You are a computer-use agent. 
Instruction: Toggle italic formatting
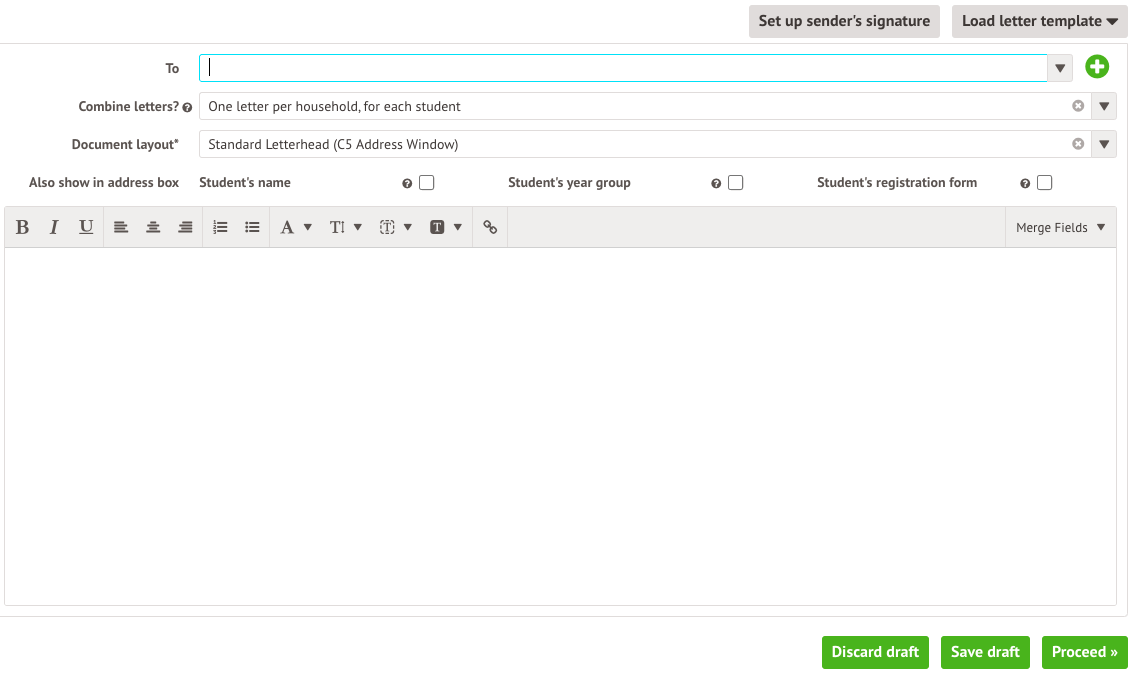tap(54, 228)
